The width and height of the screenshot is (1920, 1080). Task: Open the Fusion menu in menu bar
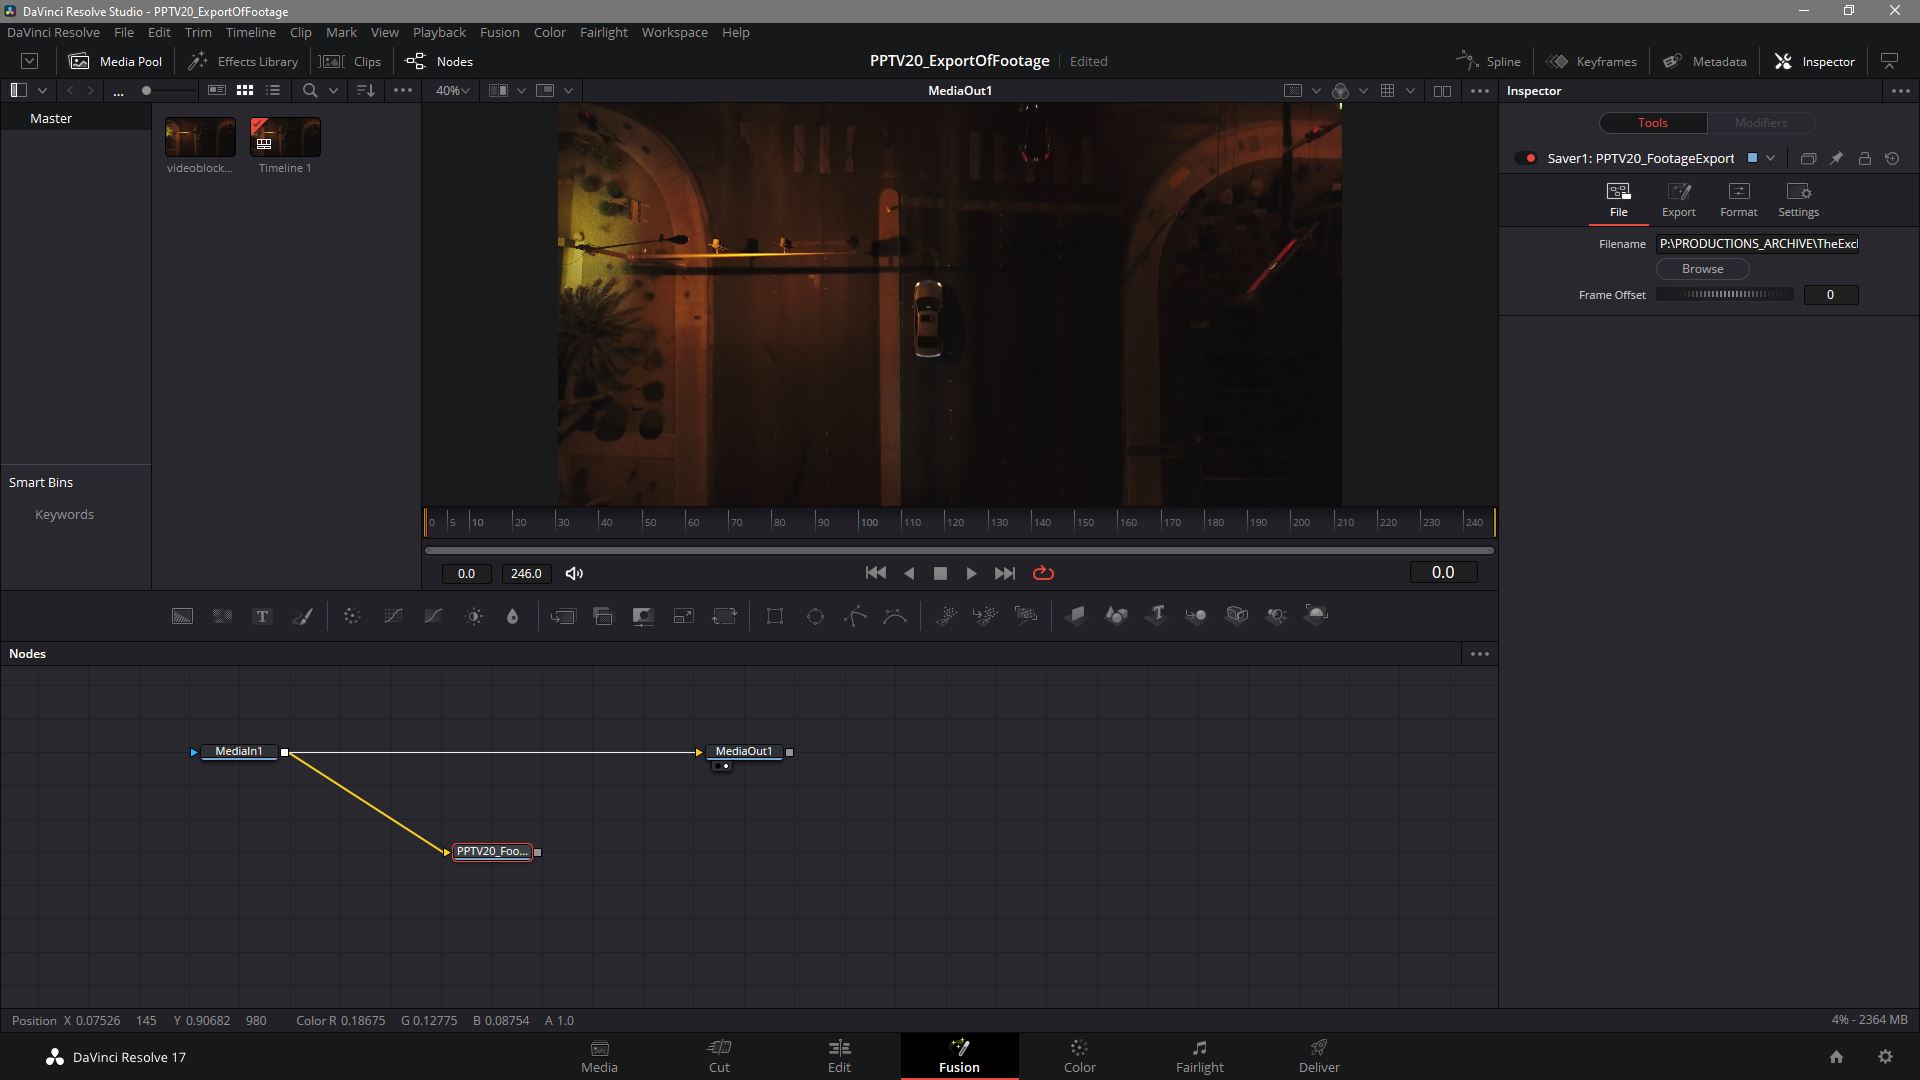pos(499,33)
